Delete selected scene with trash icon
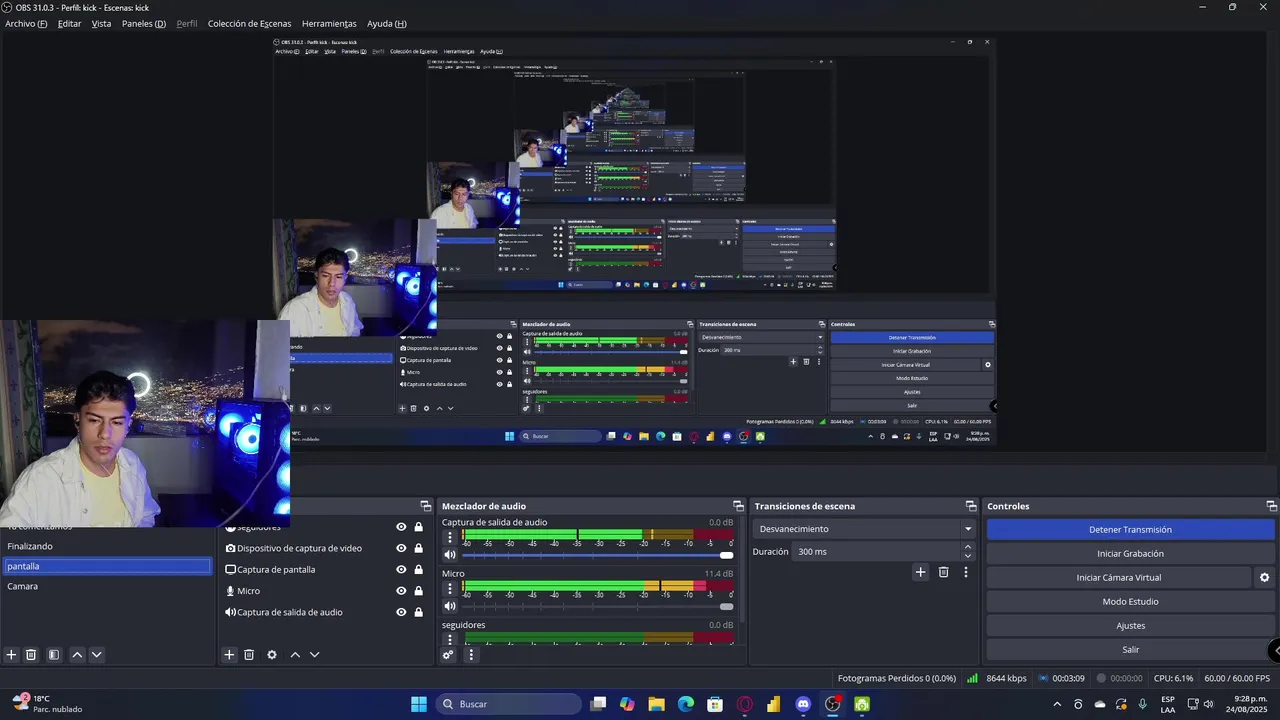Image resolution: width=1280 pixels, height=720 pixels. [x=31, y=655]
